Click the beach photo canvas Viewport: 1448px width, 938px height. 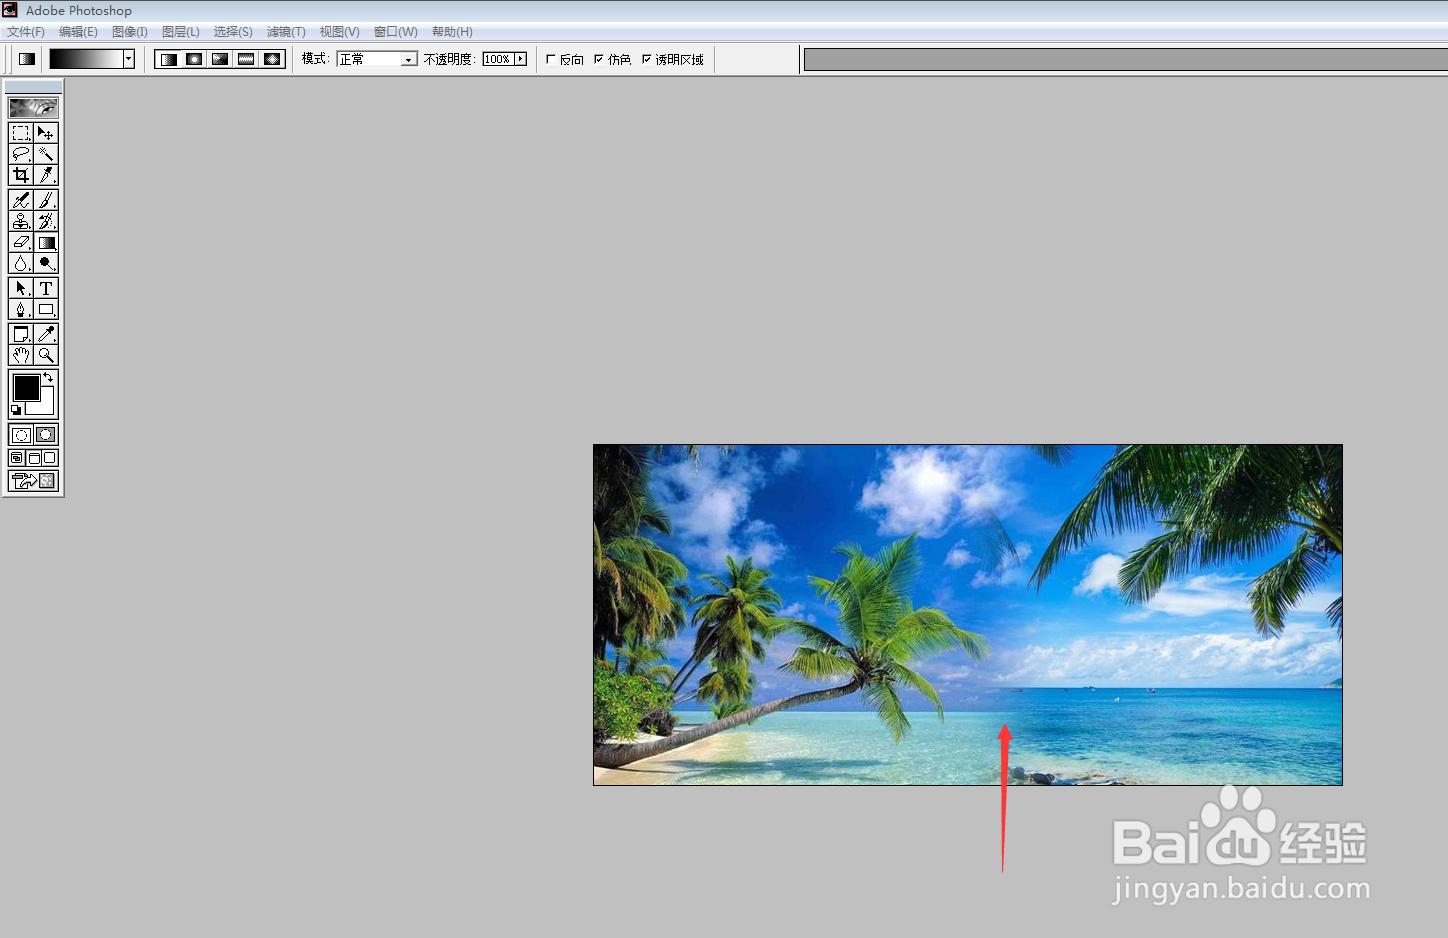[968, 615]
